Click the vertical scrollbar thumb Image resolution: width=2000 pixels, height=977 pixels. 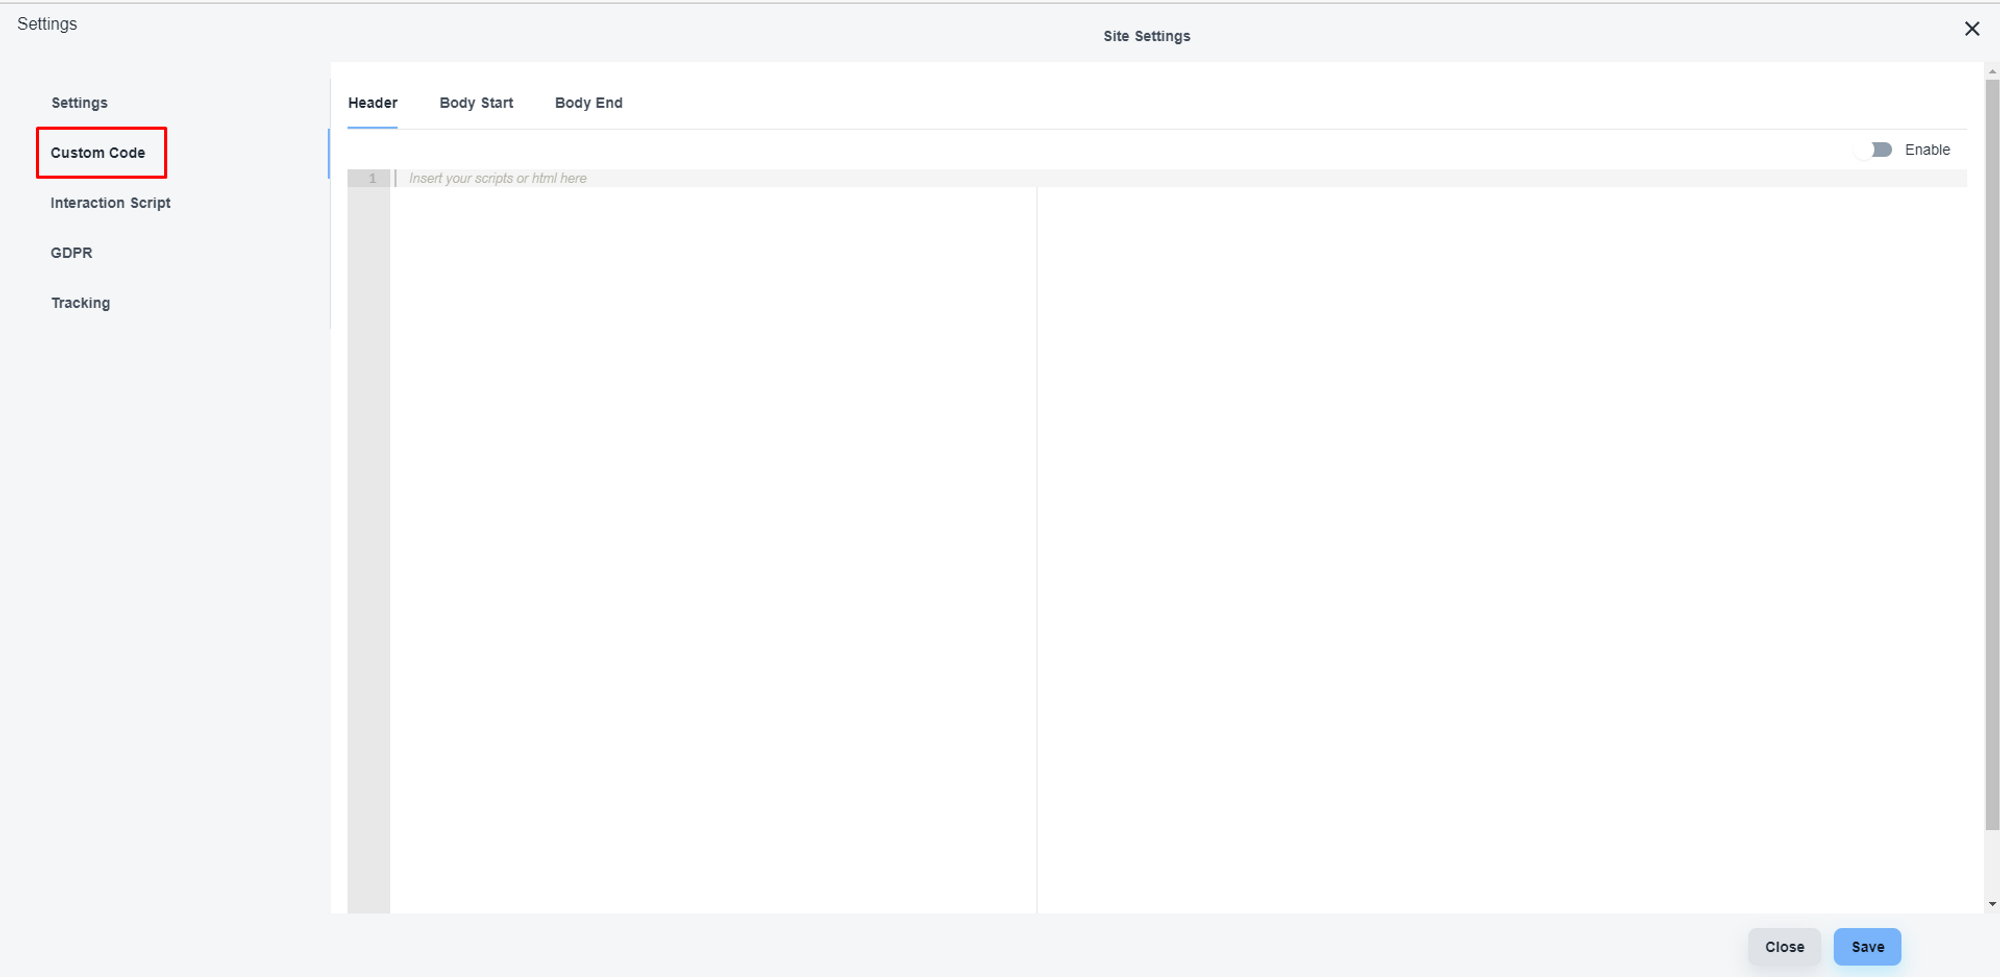(1992, 450)
